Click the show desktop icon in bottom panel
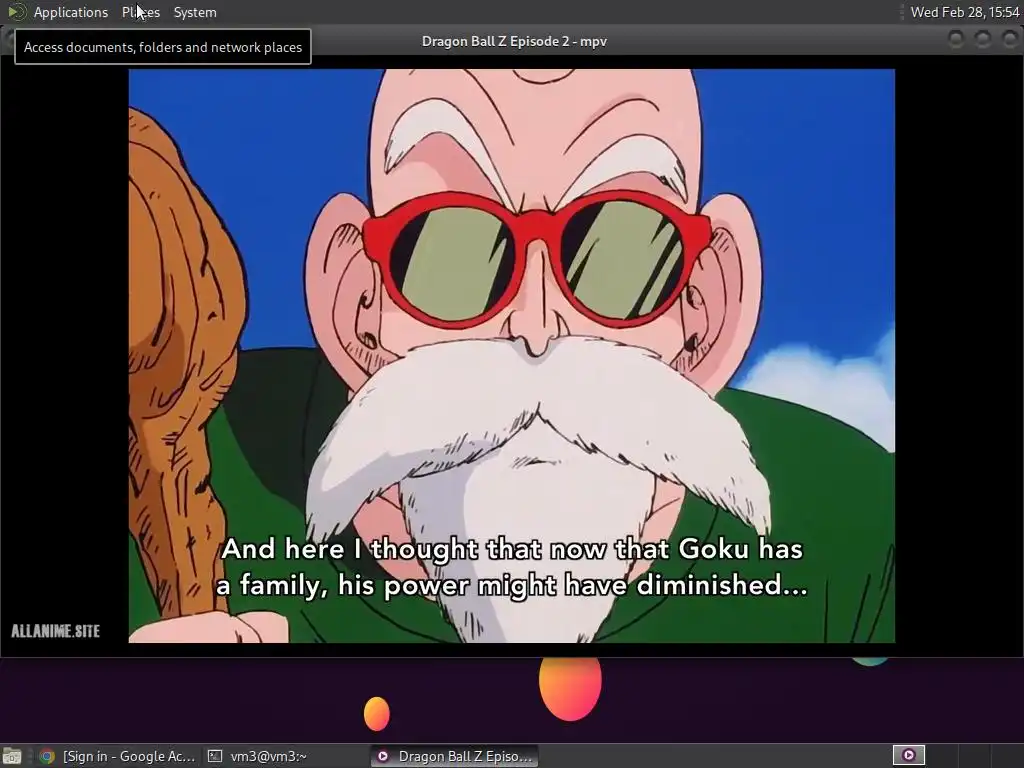 click(12, 756)
